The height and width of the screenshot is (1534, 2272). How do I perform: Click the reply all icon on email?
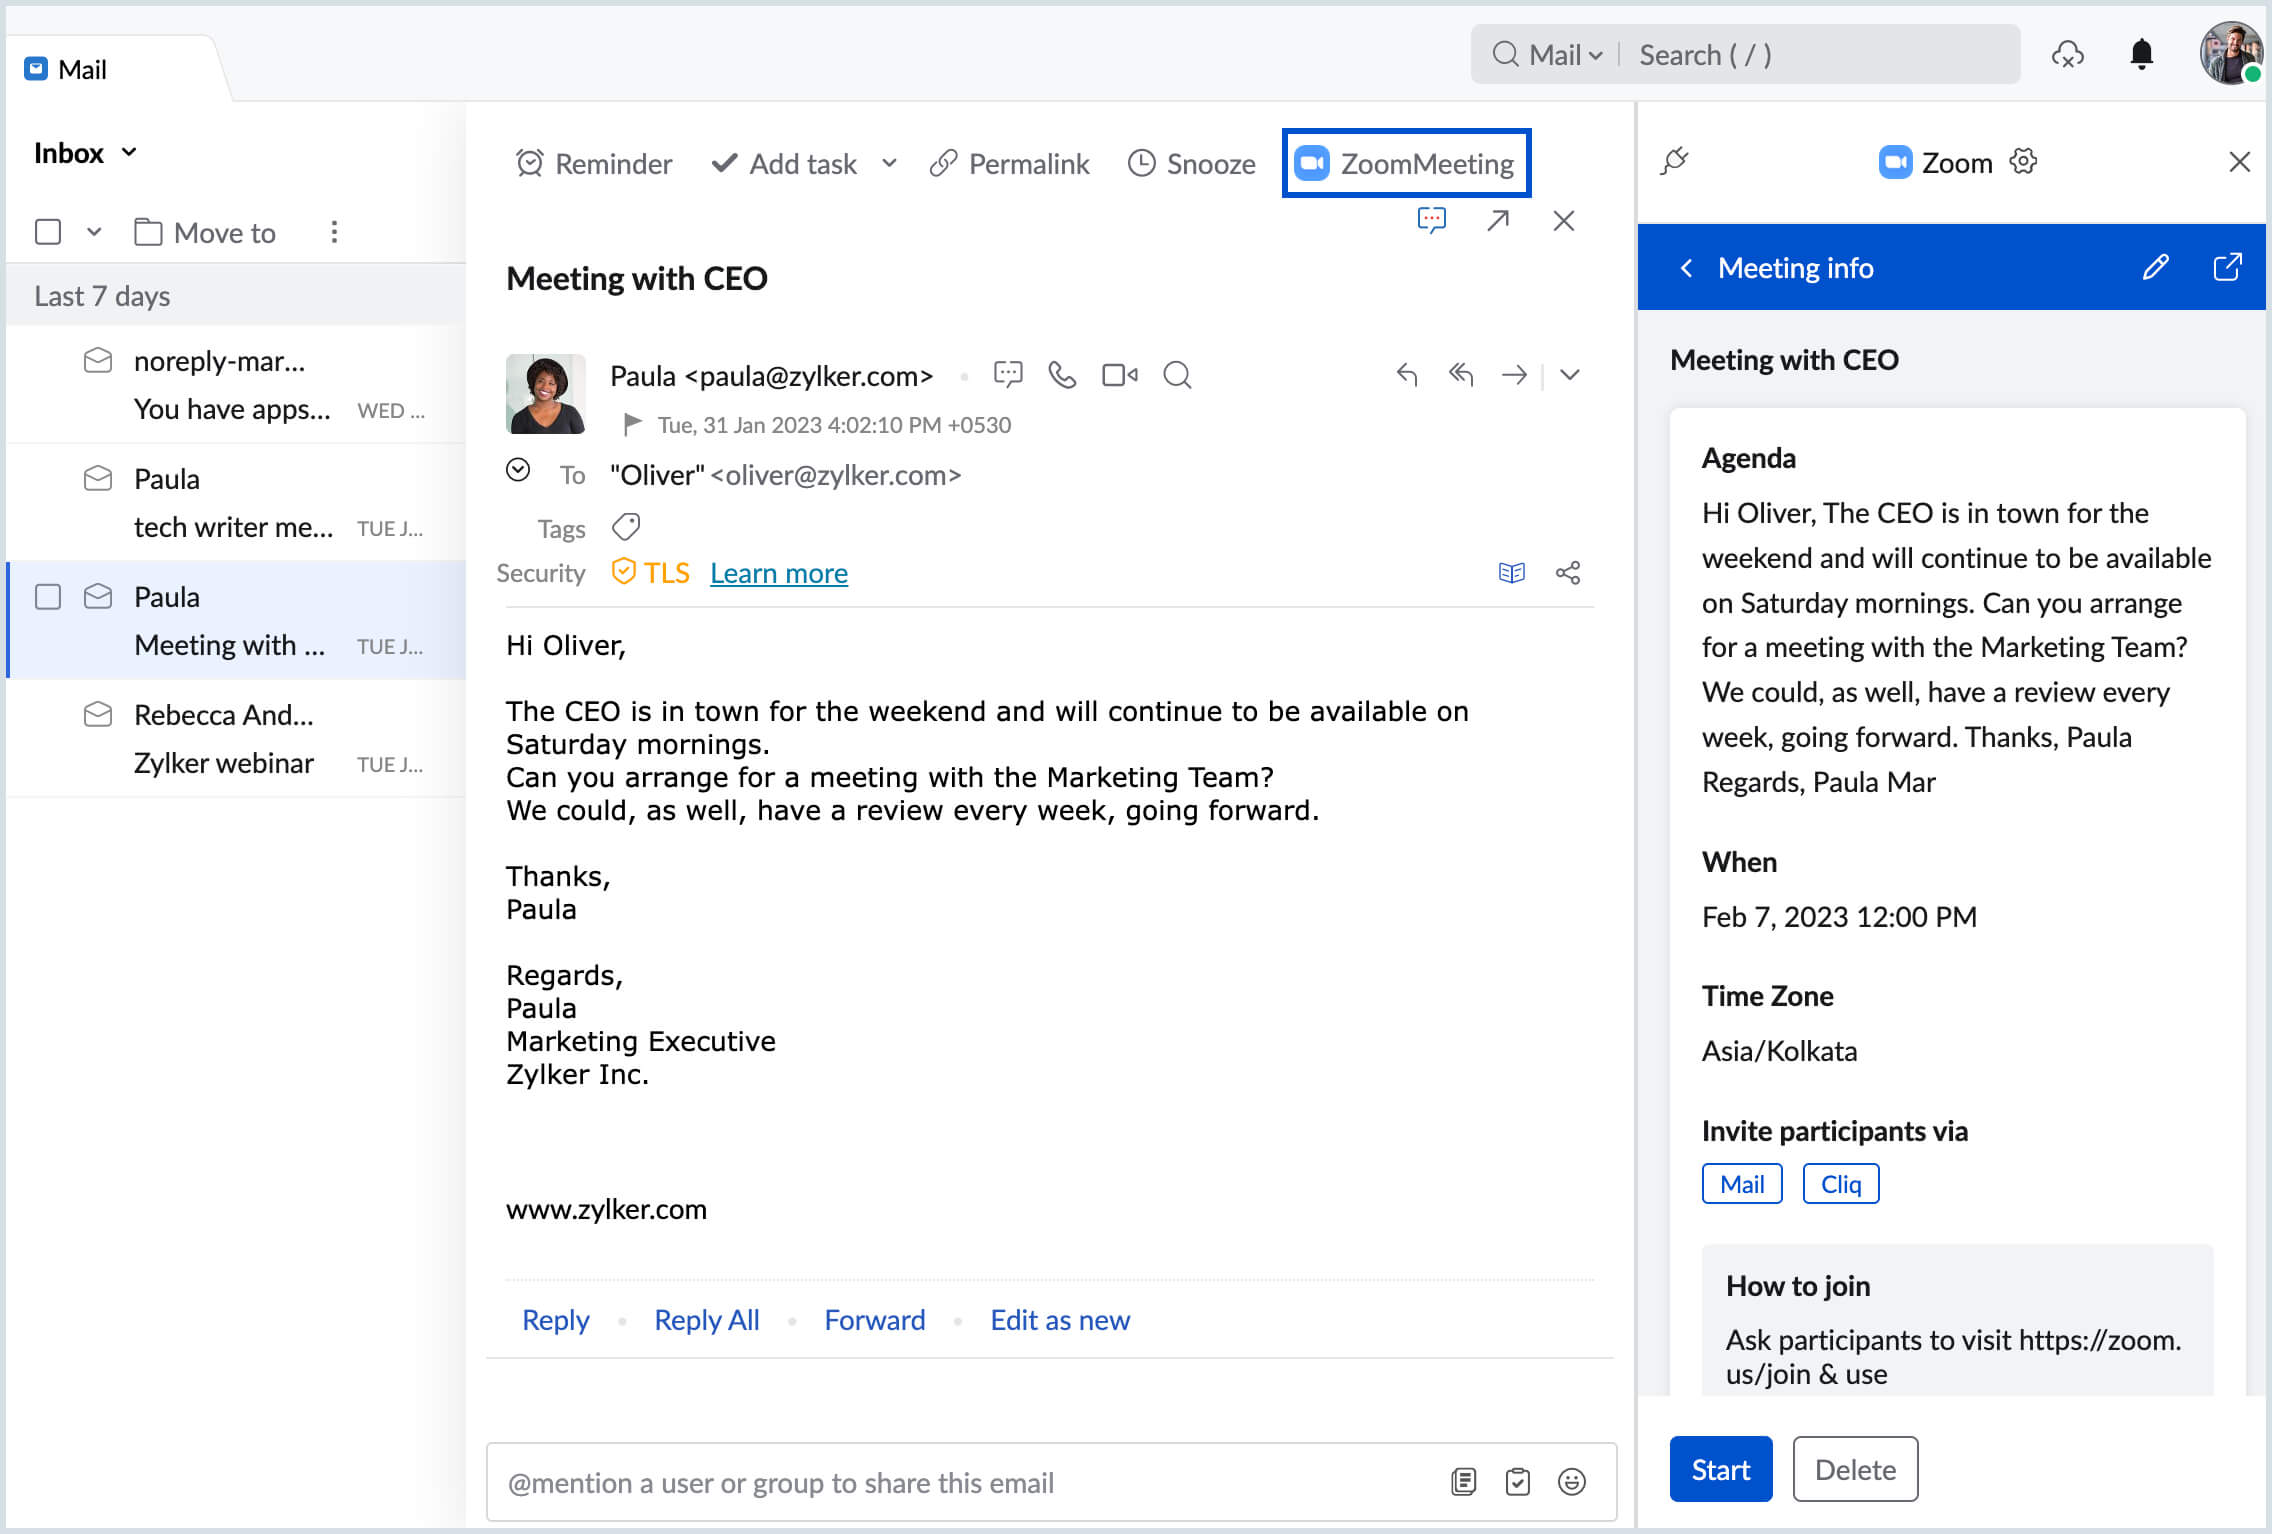point(1459,375)
